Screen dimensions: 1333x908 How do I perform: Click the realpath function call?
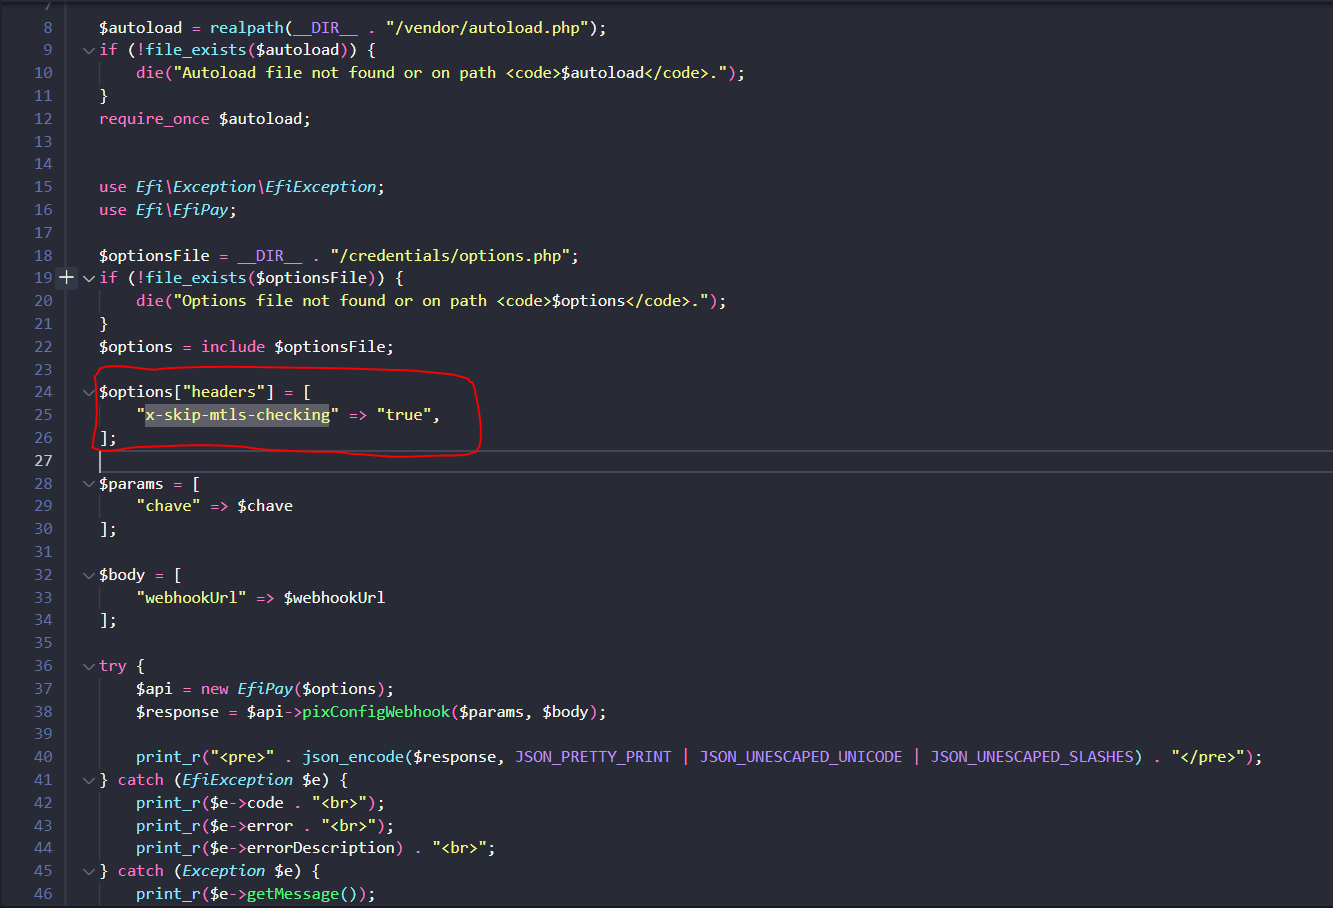coord(247,28)
